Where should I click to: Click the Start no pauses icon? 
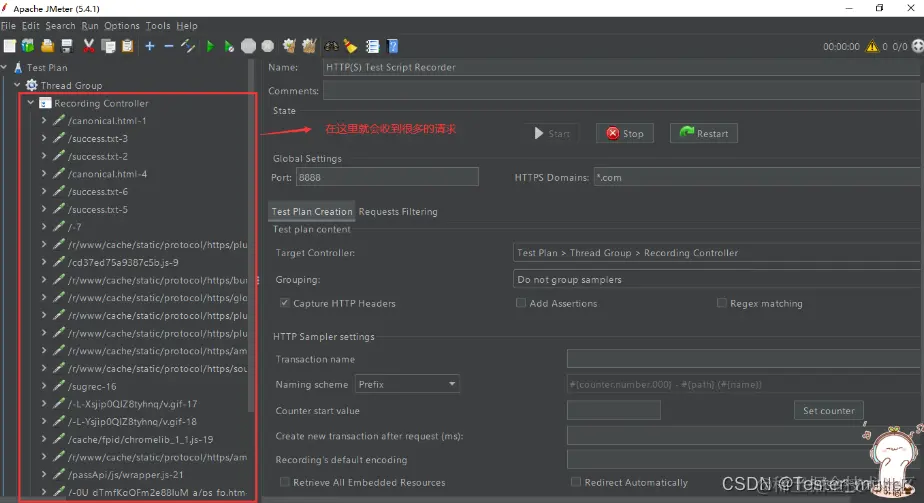point(229,46)
